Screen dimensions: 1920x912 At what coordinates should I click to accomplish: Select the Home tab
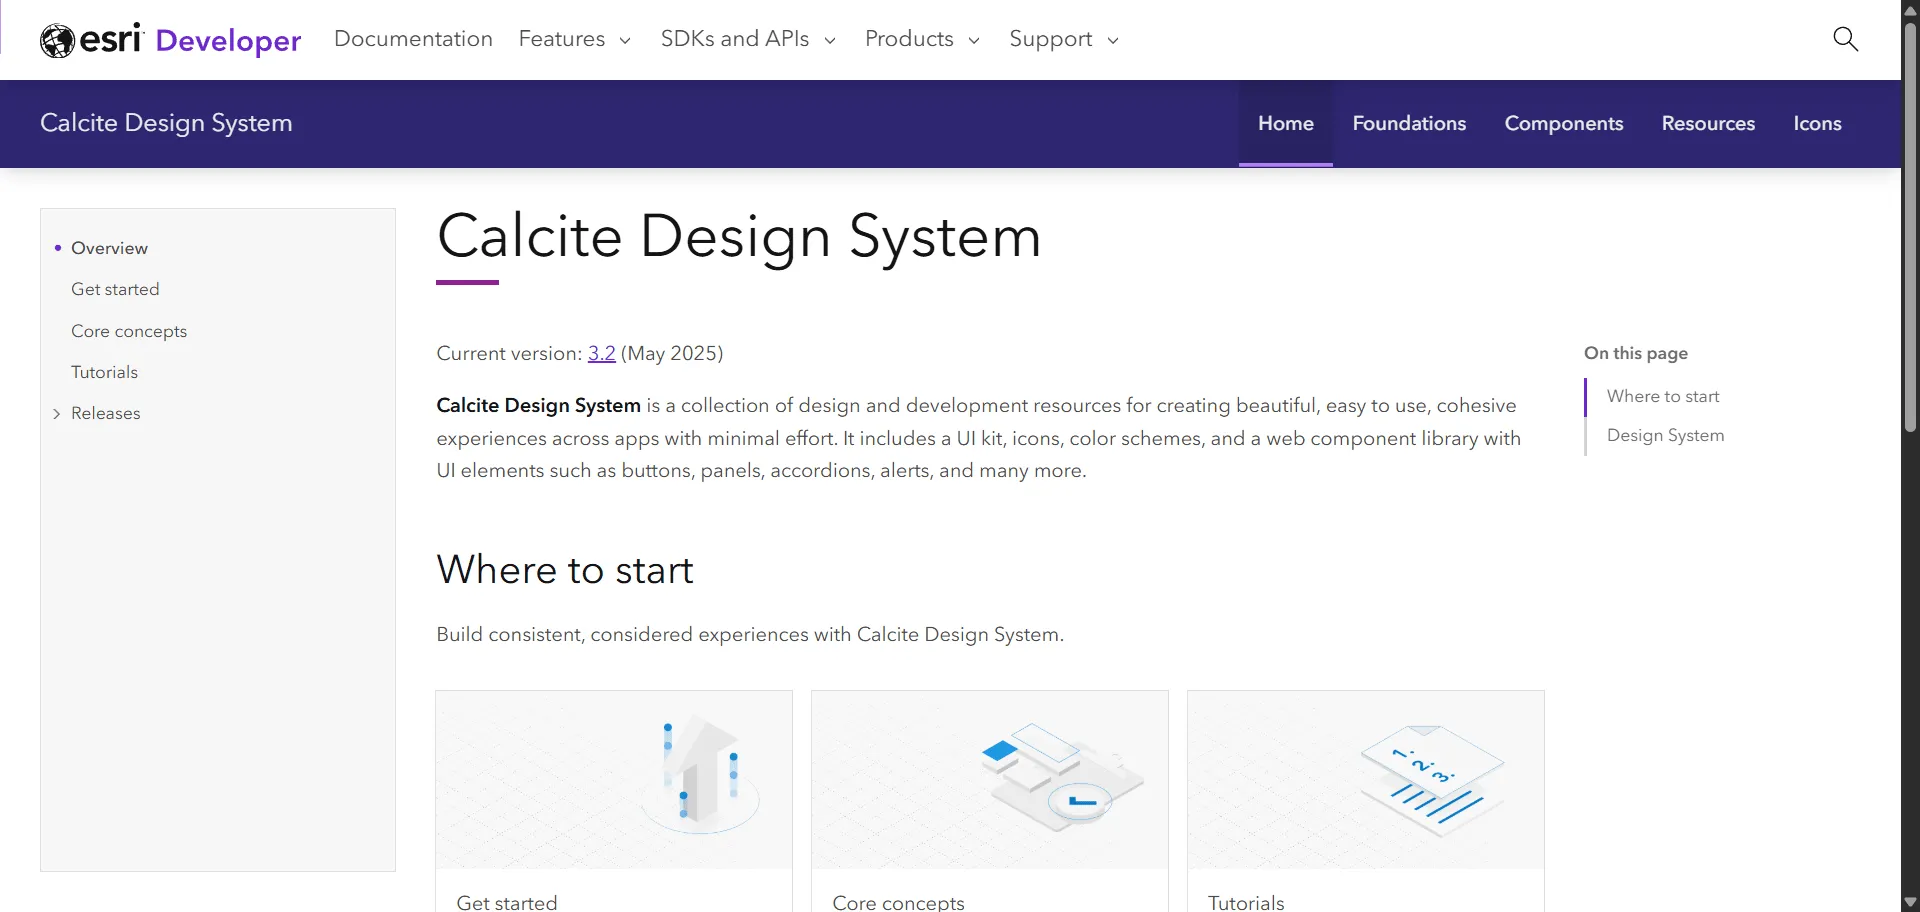[x=1286, y=123]
